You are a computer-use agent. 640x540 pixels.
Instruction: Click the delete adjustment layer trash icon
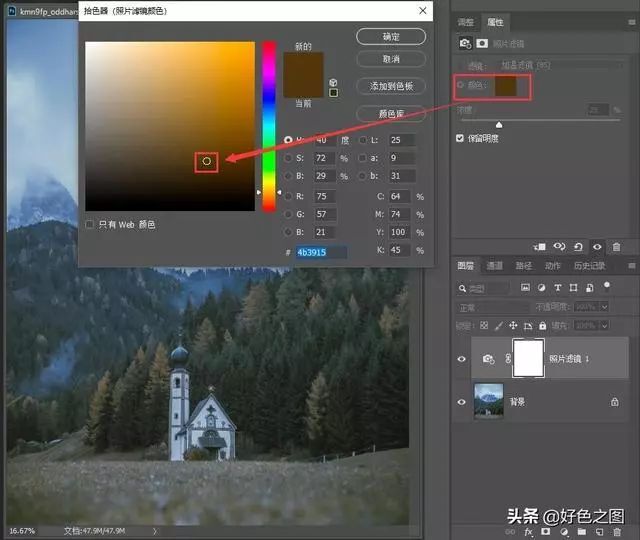coord(616,246)
